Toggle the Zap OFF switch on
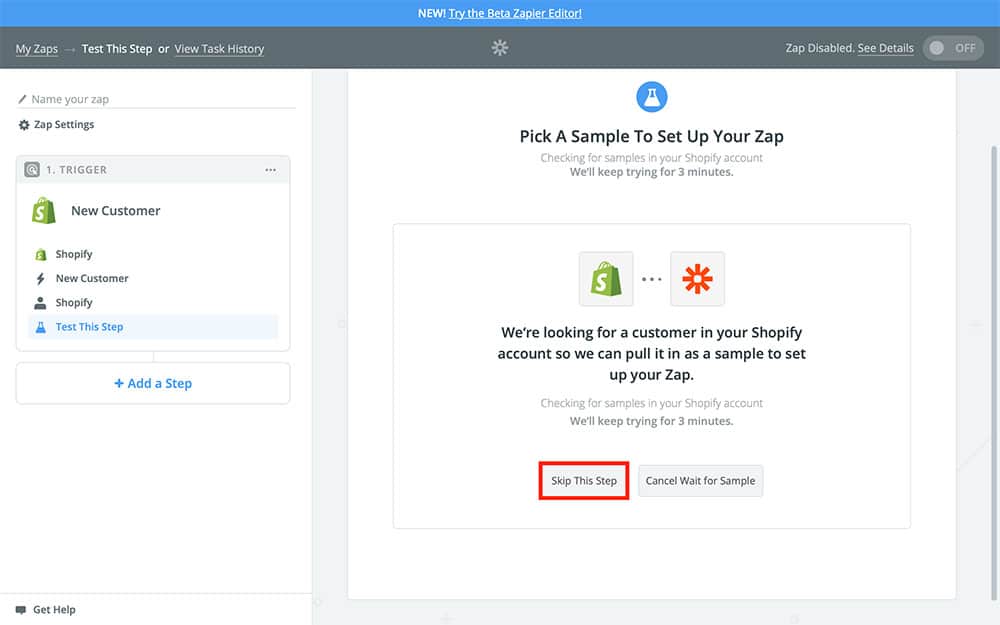1000x625 pixels. [x=952, y=48]
